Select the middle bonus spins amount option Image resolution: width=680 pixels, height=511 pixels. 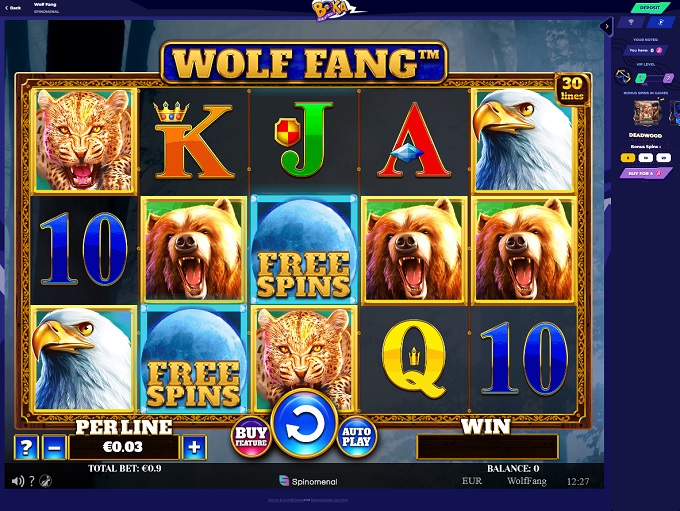tap(646, 158)
